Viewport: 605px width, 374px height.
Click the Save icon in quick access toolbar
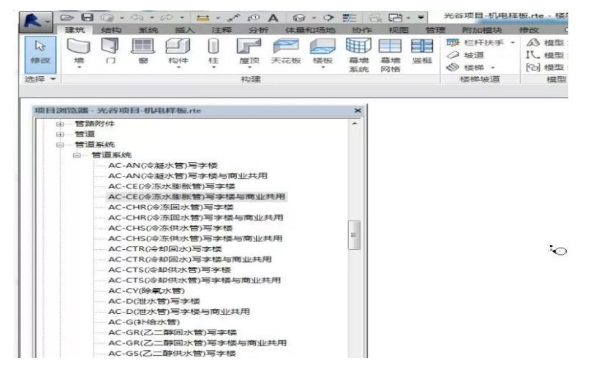(x=88, y=17)
